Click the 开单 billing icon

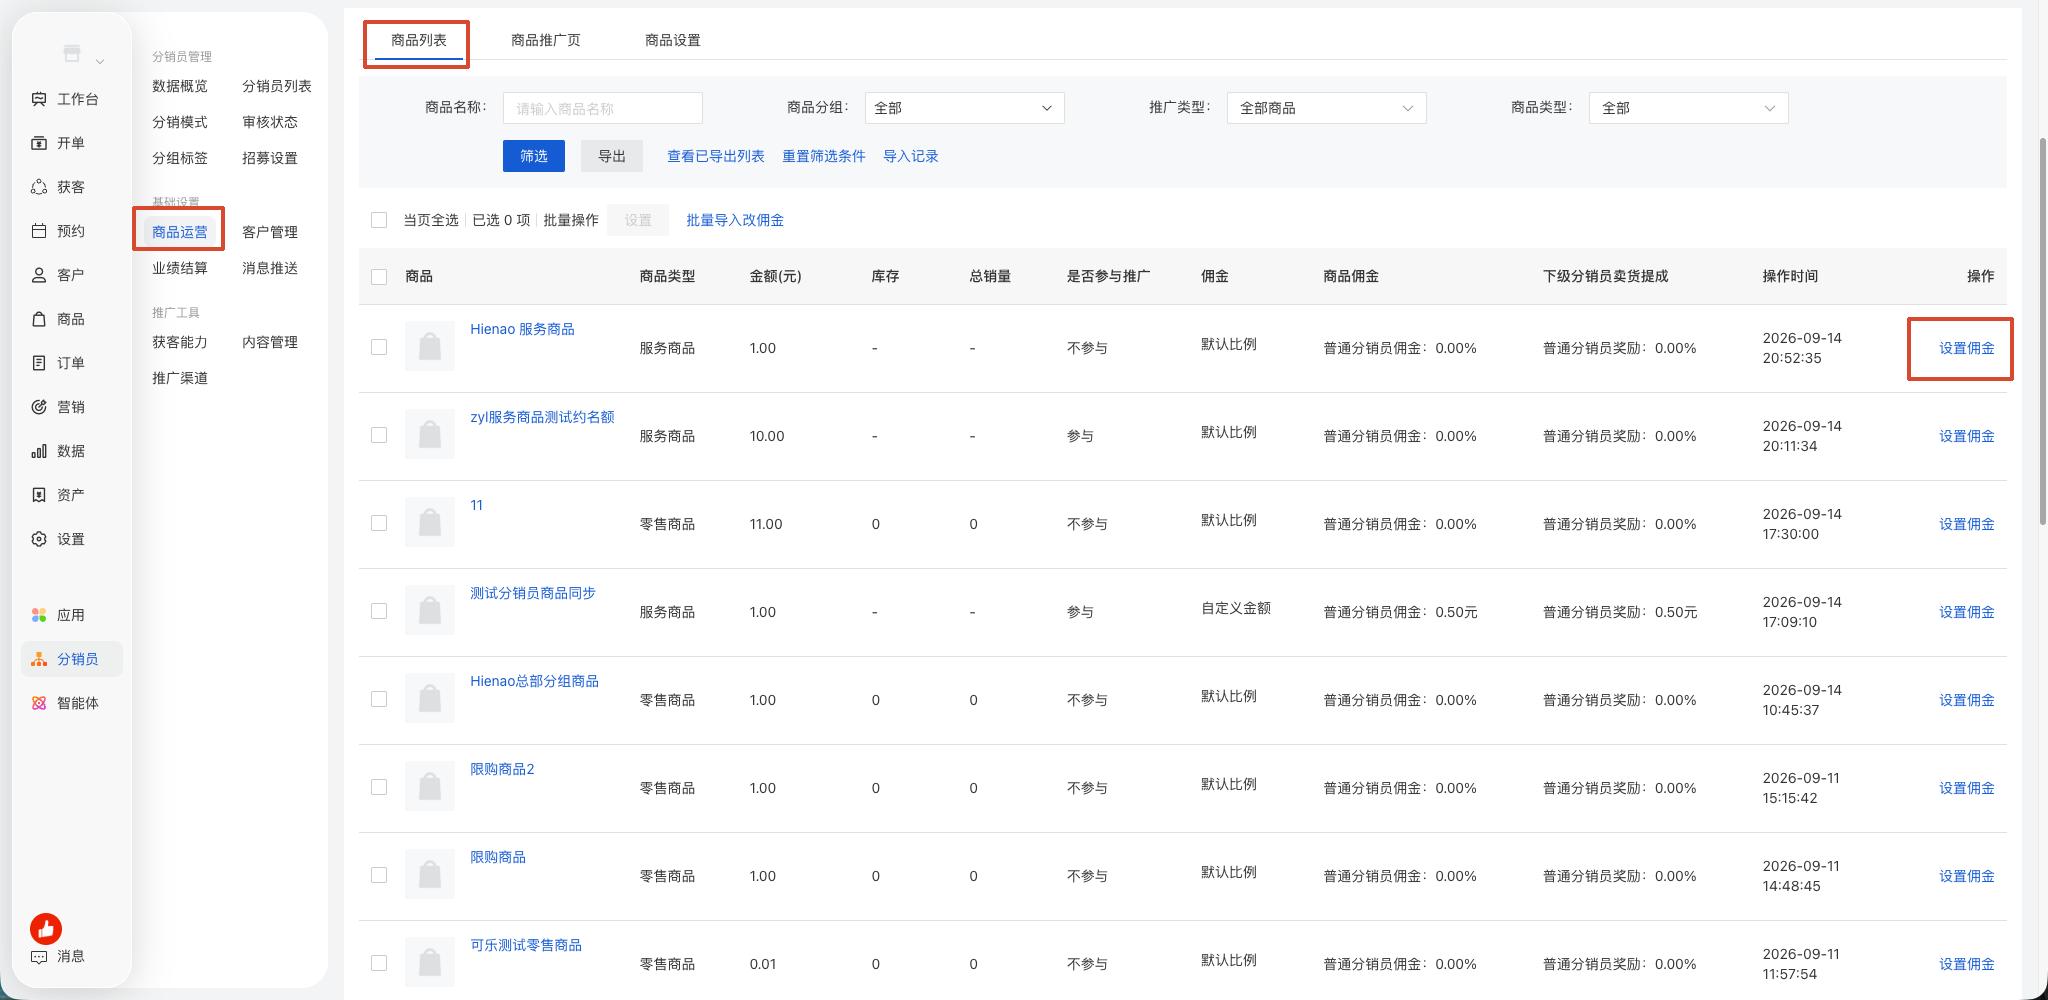point(39,143)
